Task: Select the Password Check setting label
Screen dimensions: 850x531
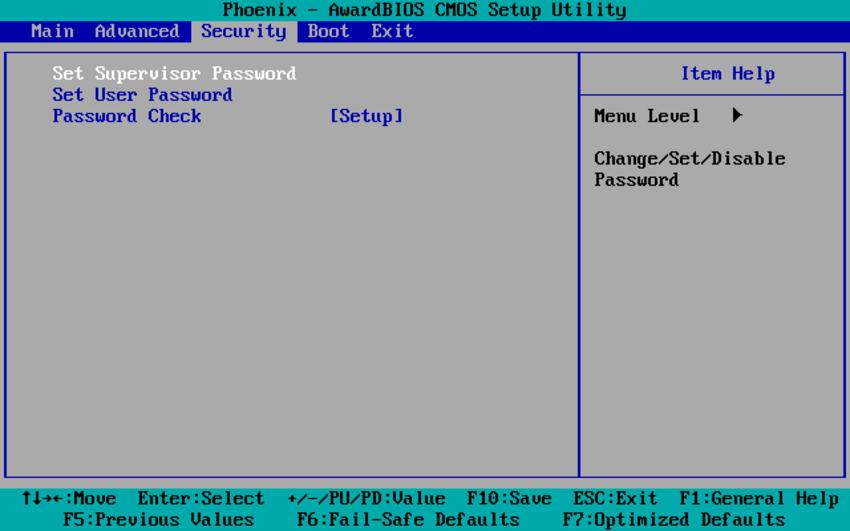Action: (x=127, y=116)
